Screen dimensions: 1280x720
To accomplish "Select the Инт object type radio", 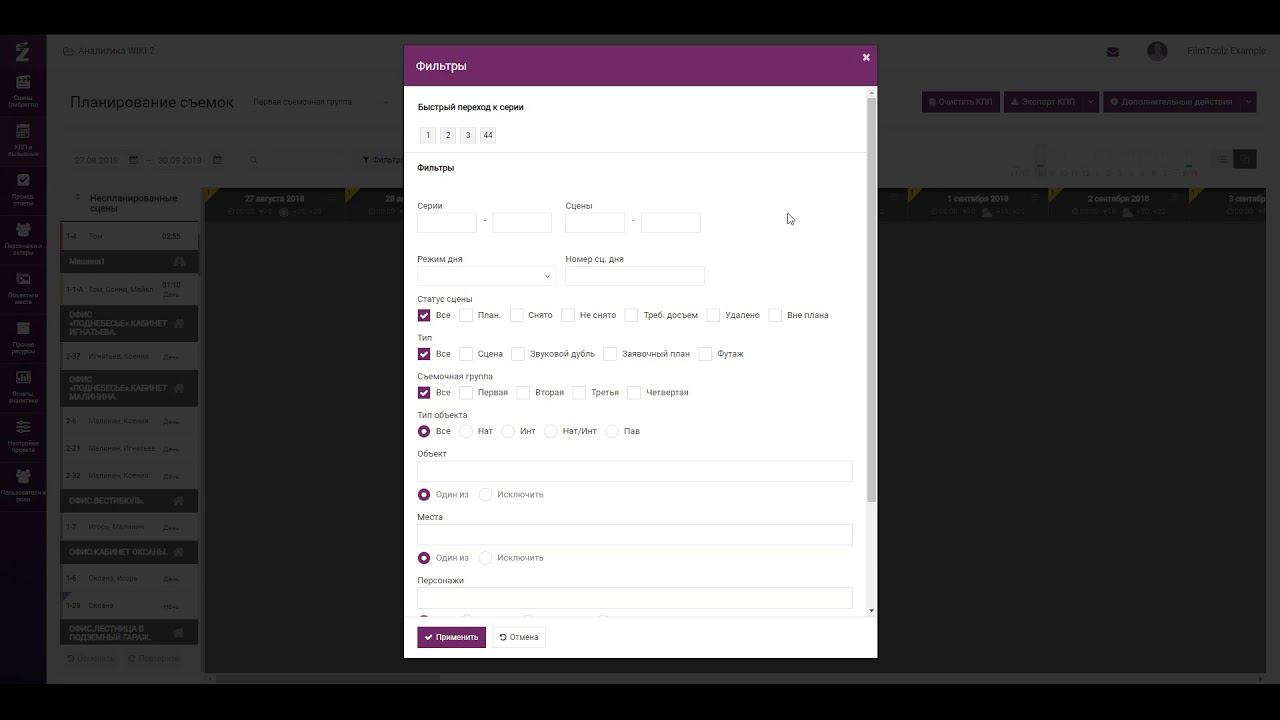I will [508, 431].
